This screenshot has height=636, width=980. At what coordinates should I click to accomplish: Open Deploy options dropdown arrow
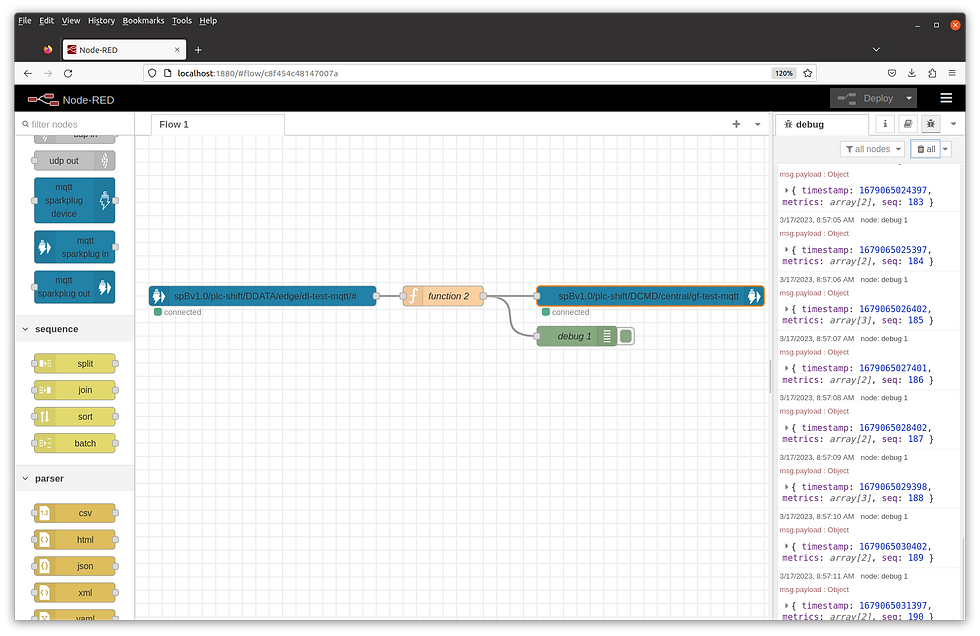tap(909, 98)
